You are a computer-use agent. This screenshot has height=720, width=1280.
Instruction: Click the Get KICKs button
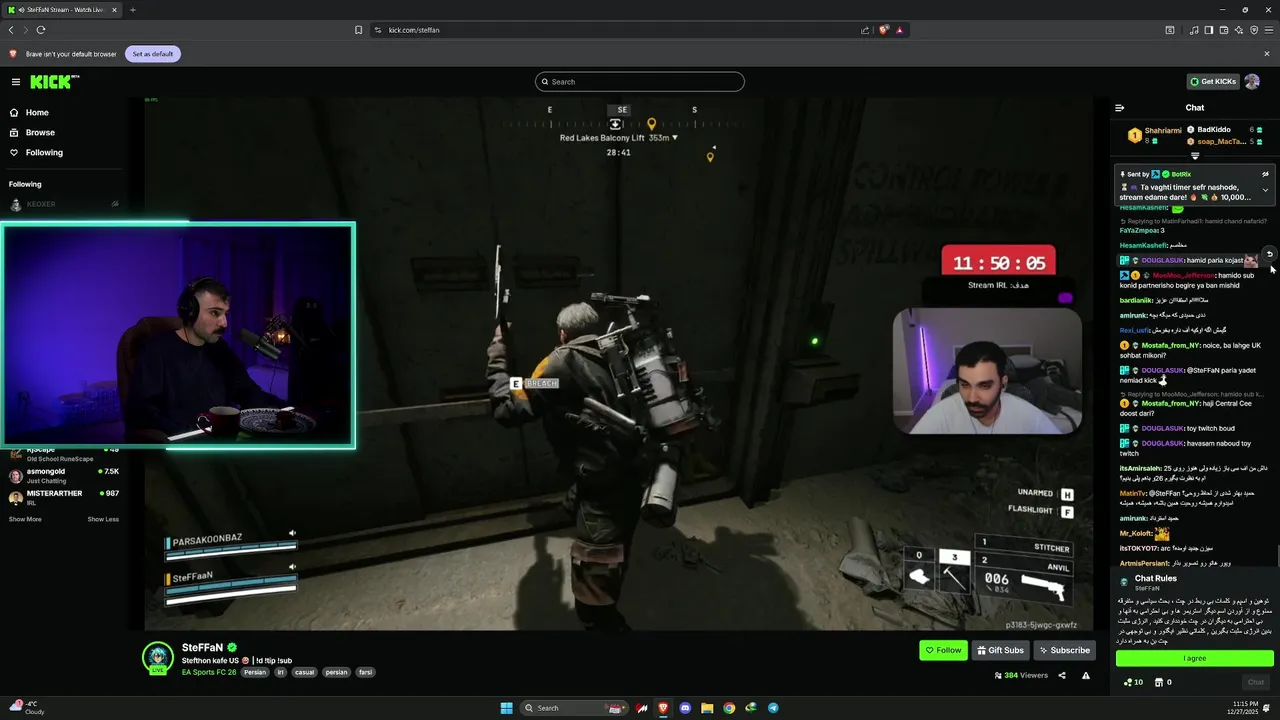1212,82
